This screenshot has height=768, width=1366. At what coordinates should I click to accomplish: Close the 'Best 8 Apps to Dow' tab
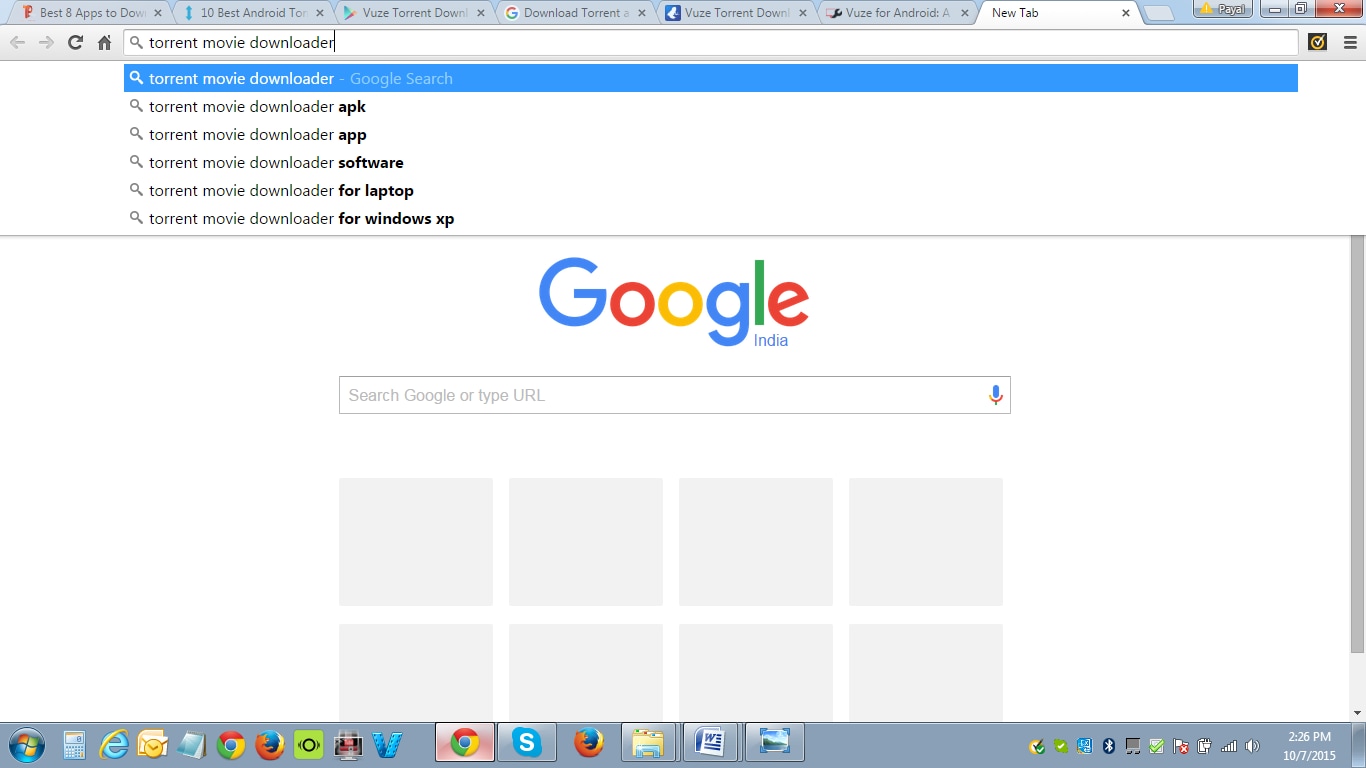click(157, 14)
